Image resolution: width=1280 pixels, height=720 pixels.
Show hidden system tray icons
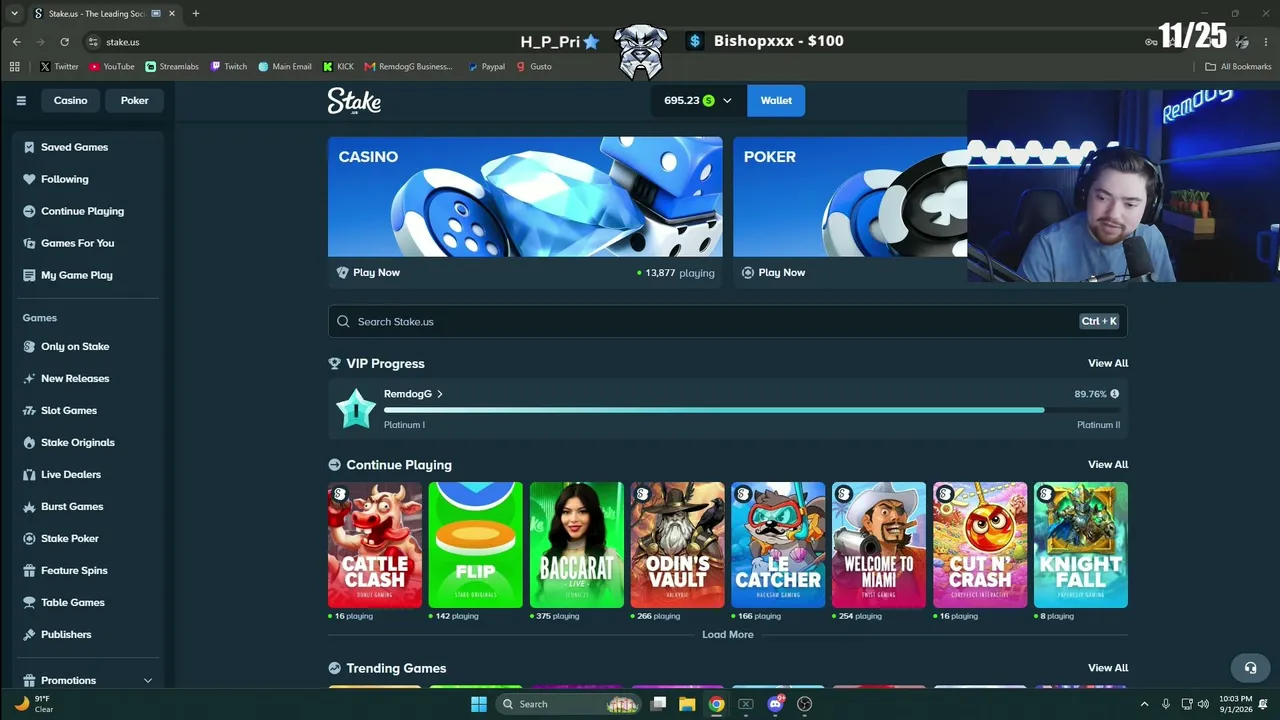click(x=1144, y=704)
